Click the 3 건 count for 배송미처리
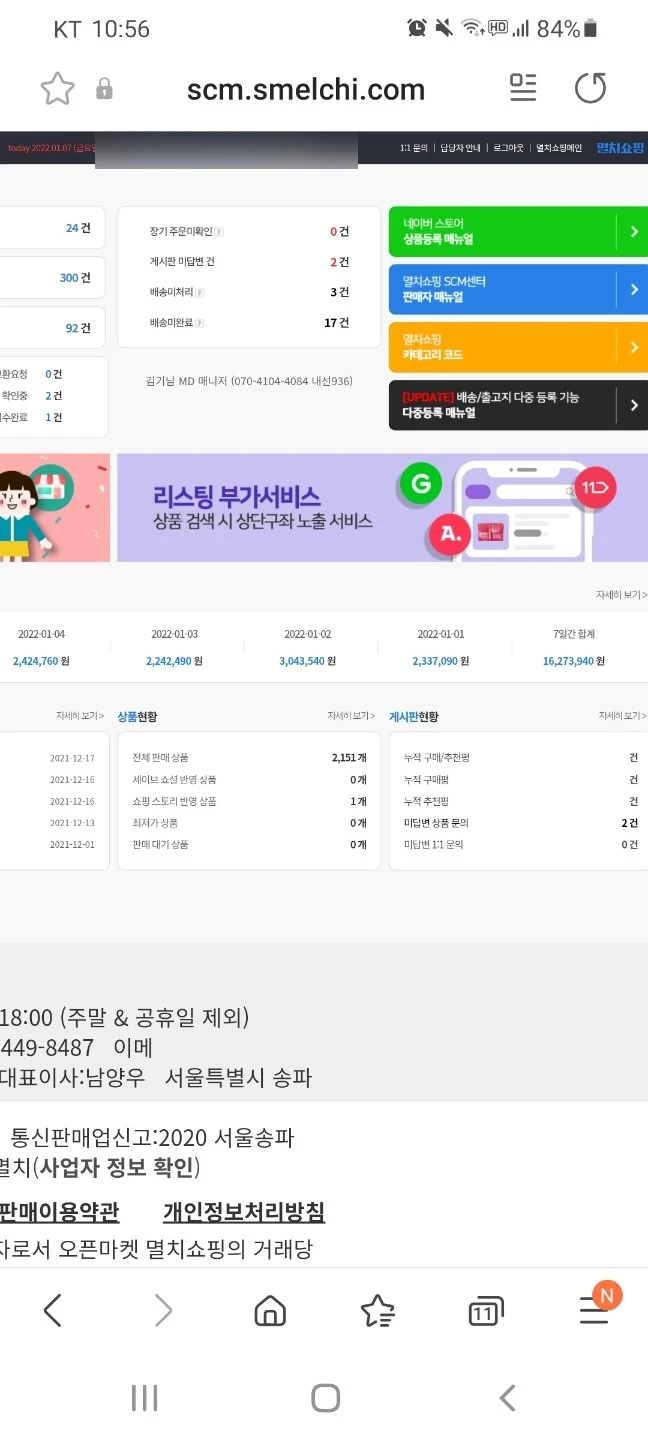Screen dimensions: 648x1440 [x=339, y=292]
